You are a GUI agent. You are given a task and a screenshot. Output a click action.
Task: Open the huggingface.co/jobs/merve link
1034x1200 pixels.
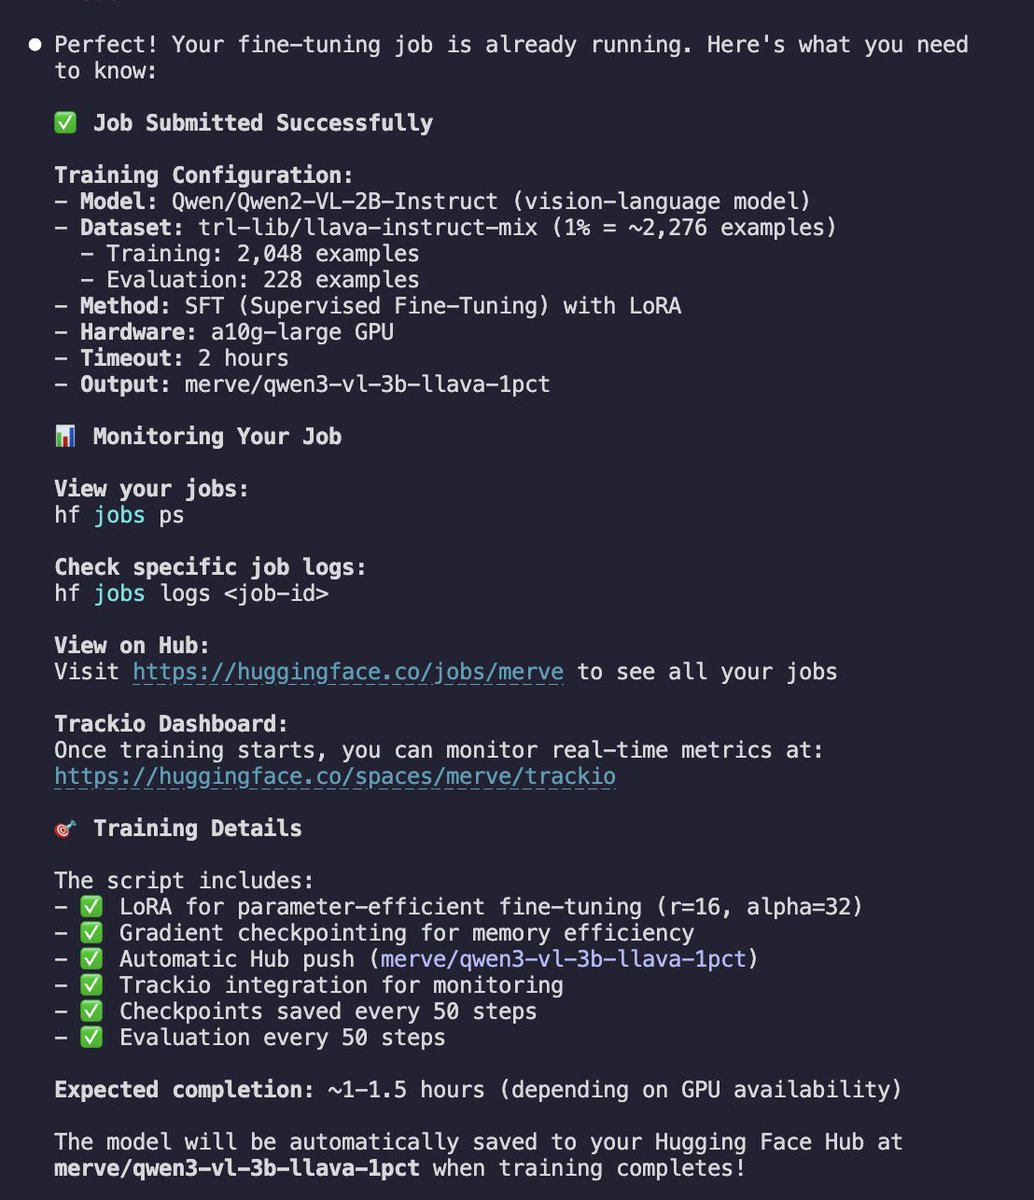pos(348,672)
